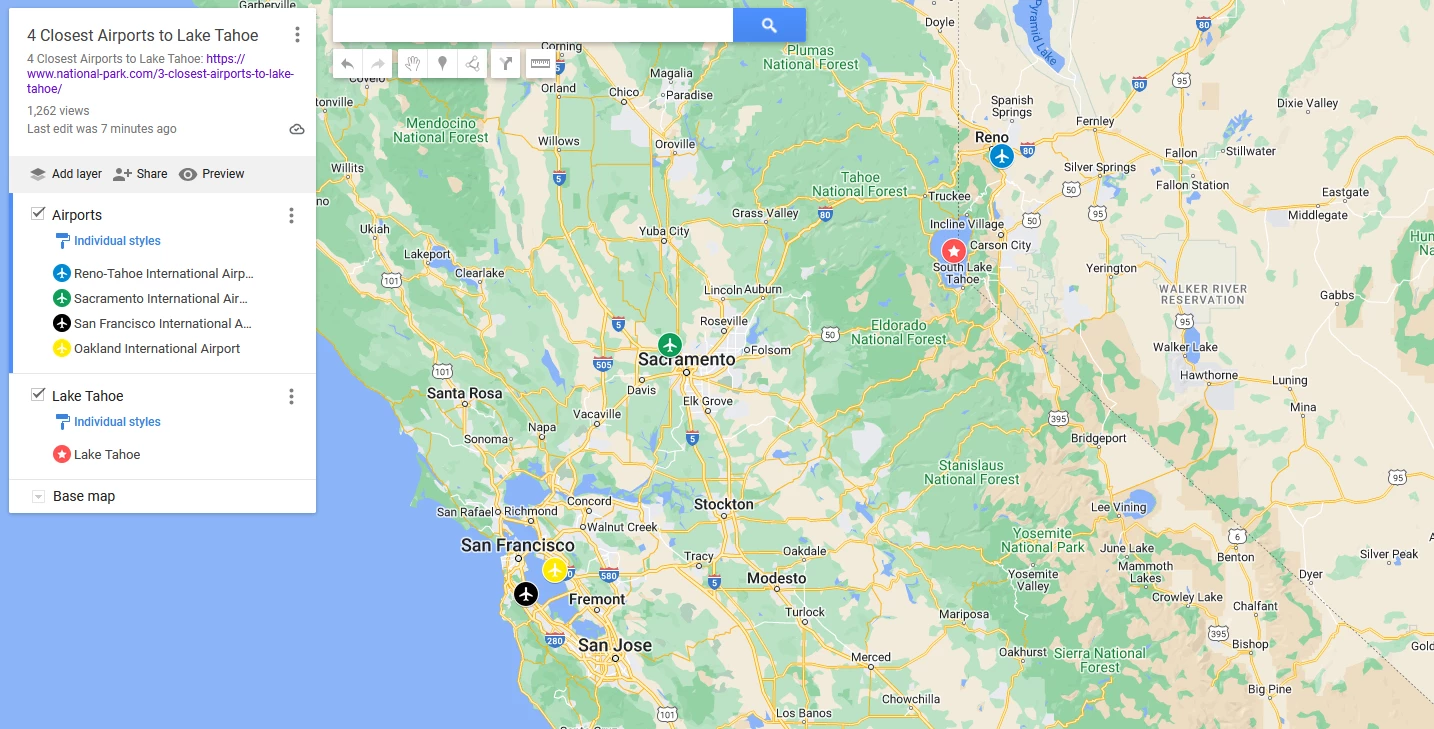Uncheck the Lake Tahoe layer checkbox
The image size is (1434, 729).
click(38, 395)
